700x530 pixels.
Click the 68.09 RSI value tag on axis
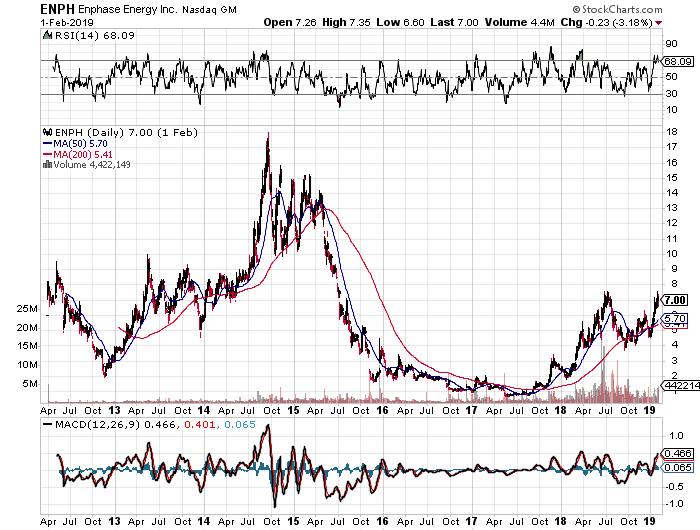pos(678,62)
